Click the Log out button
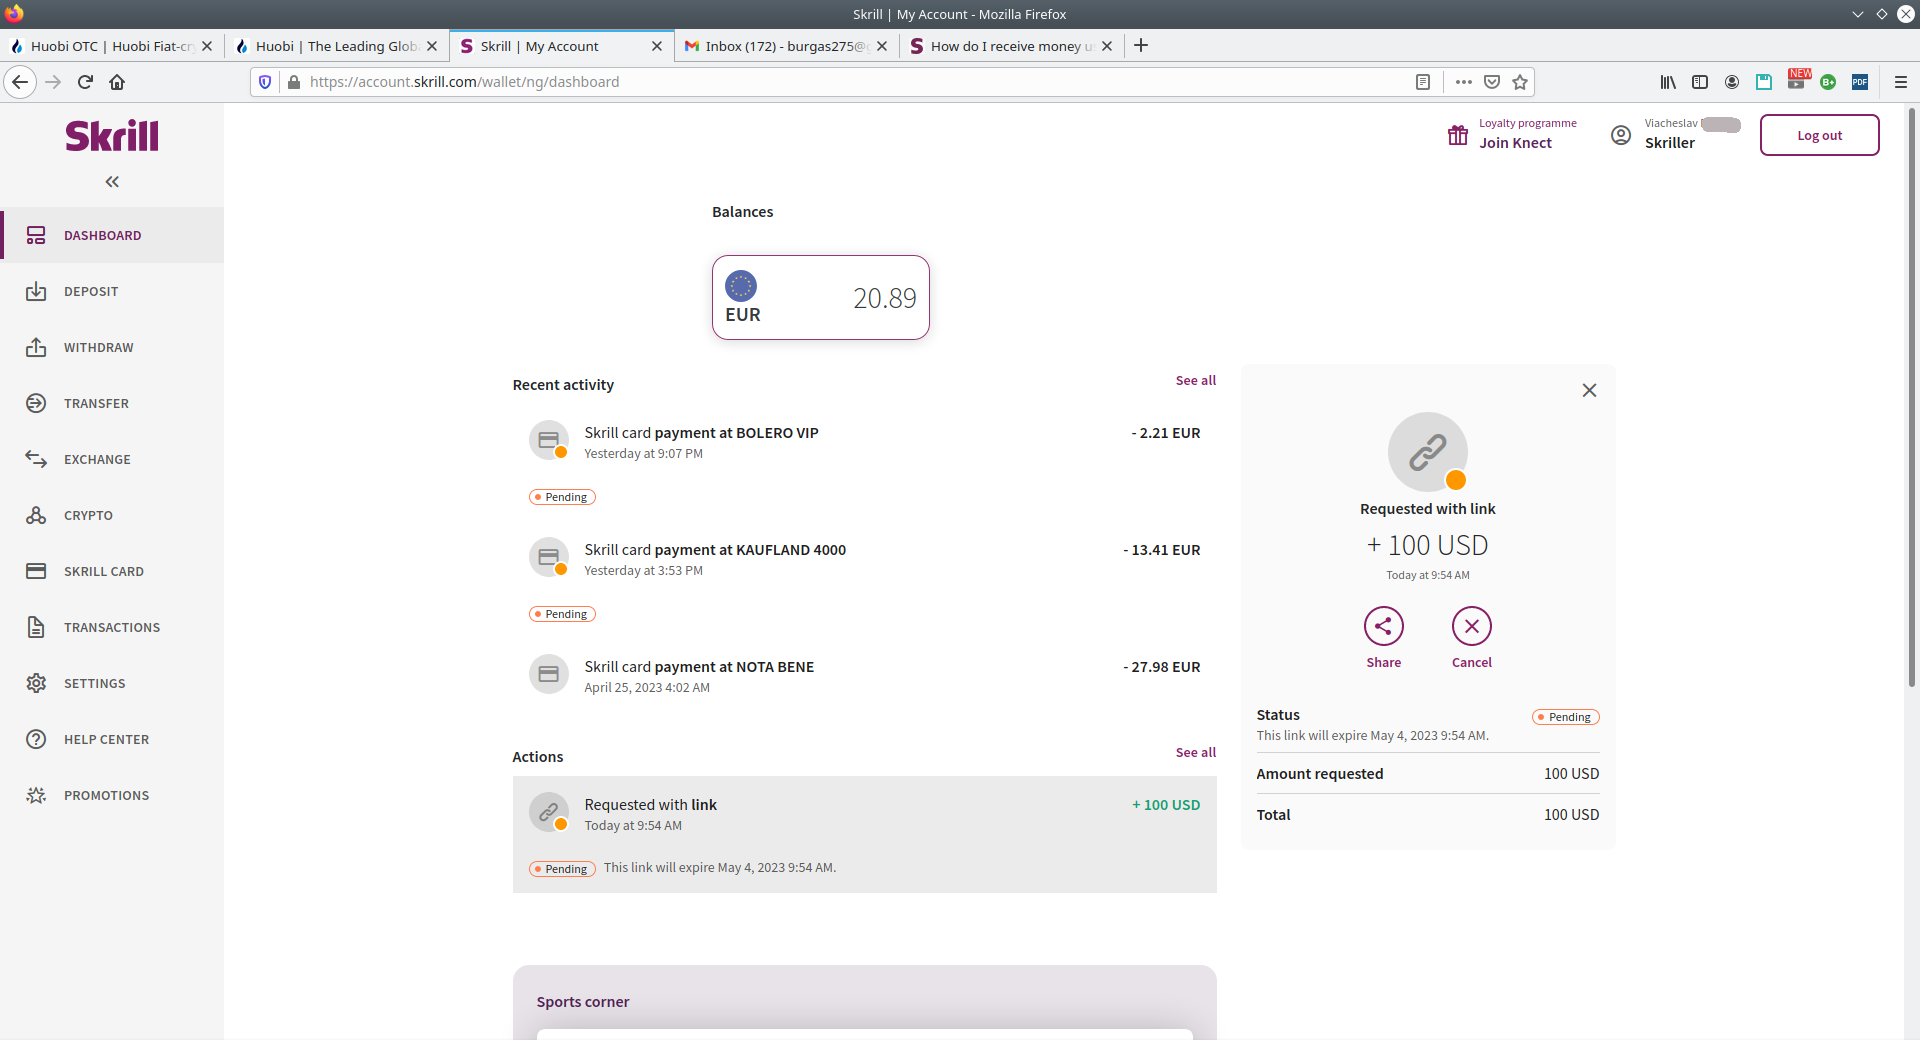Viewport: 1920px width, 1040px height. (x=1819, y=135)
